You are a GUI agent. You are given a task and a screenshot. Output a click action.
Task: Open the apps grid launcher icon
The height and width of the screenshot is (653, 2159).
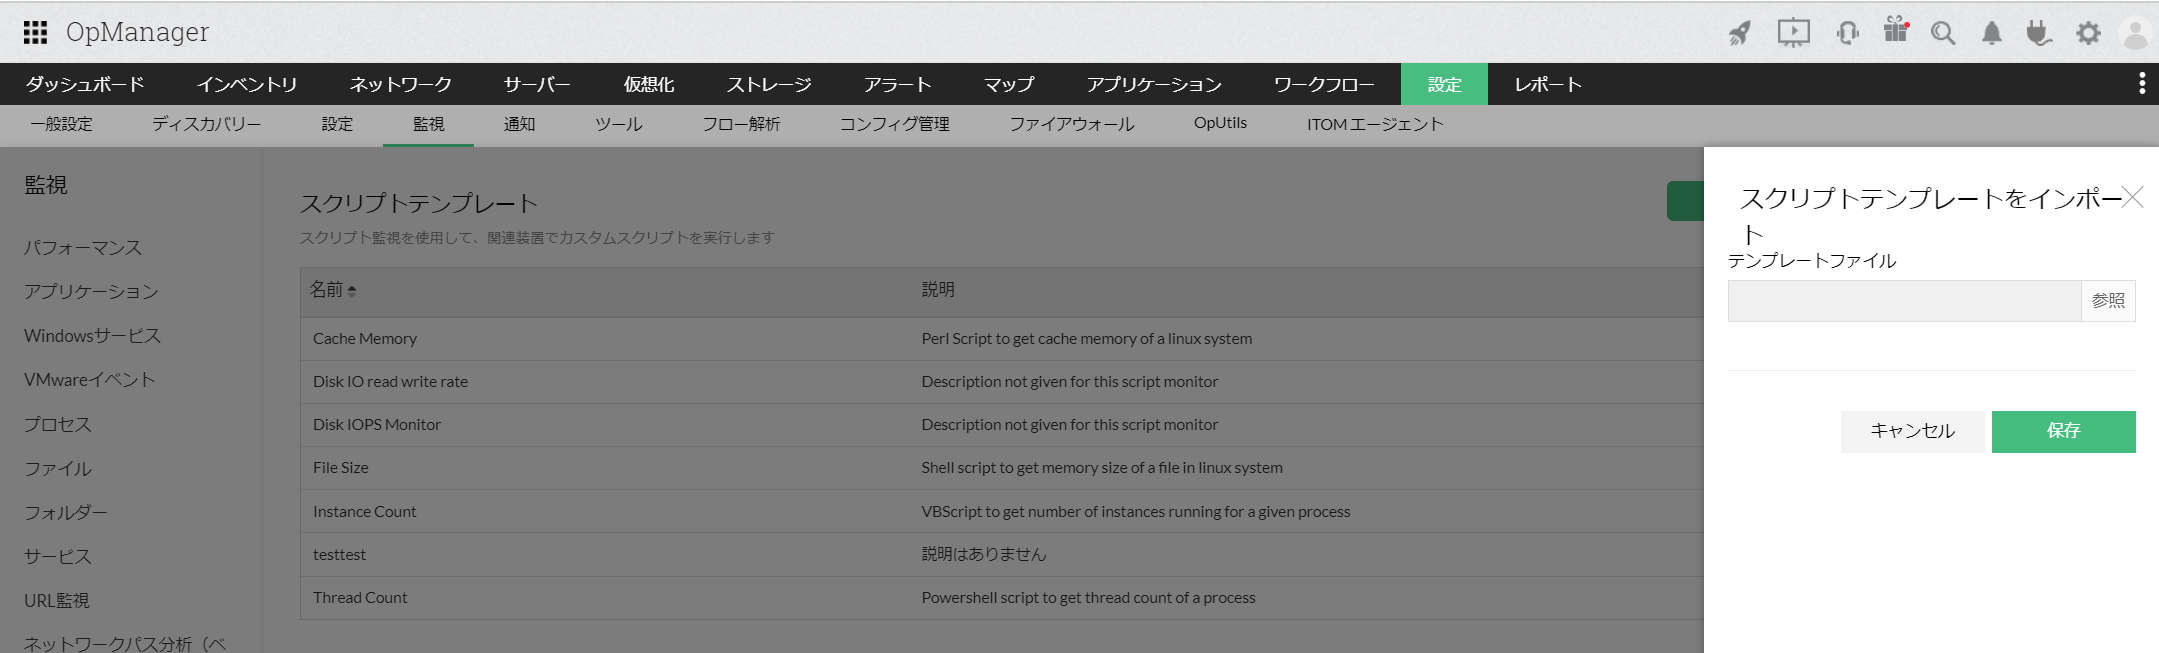[35, 33]
